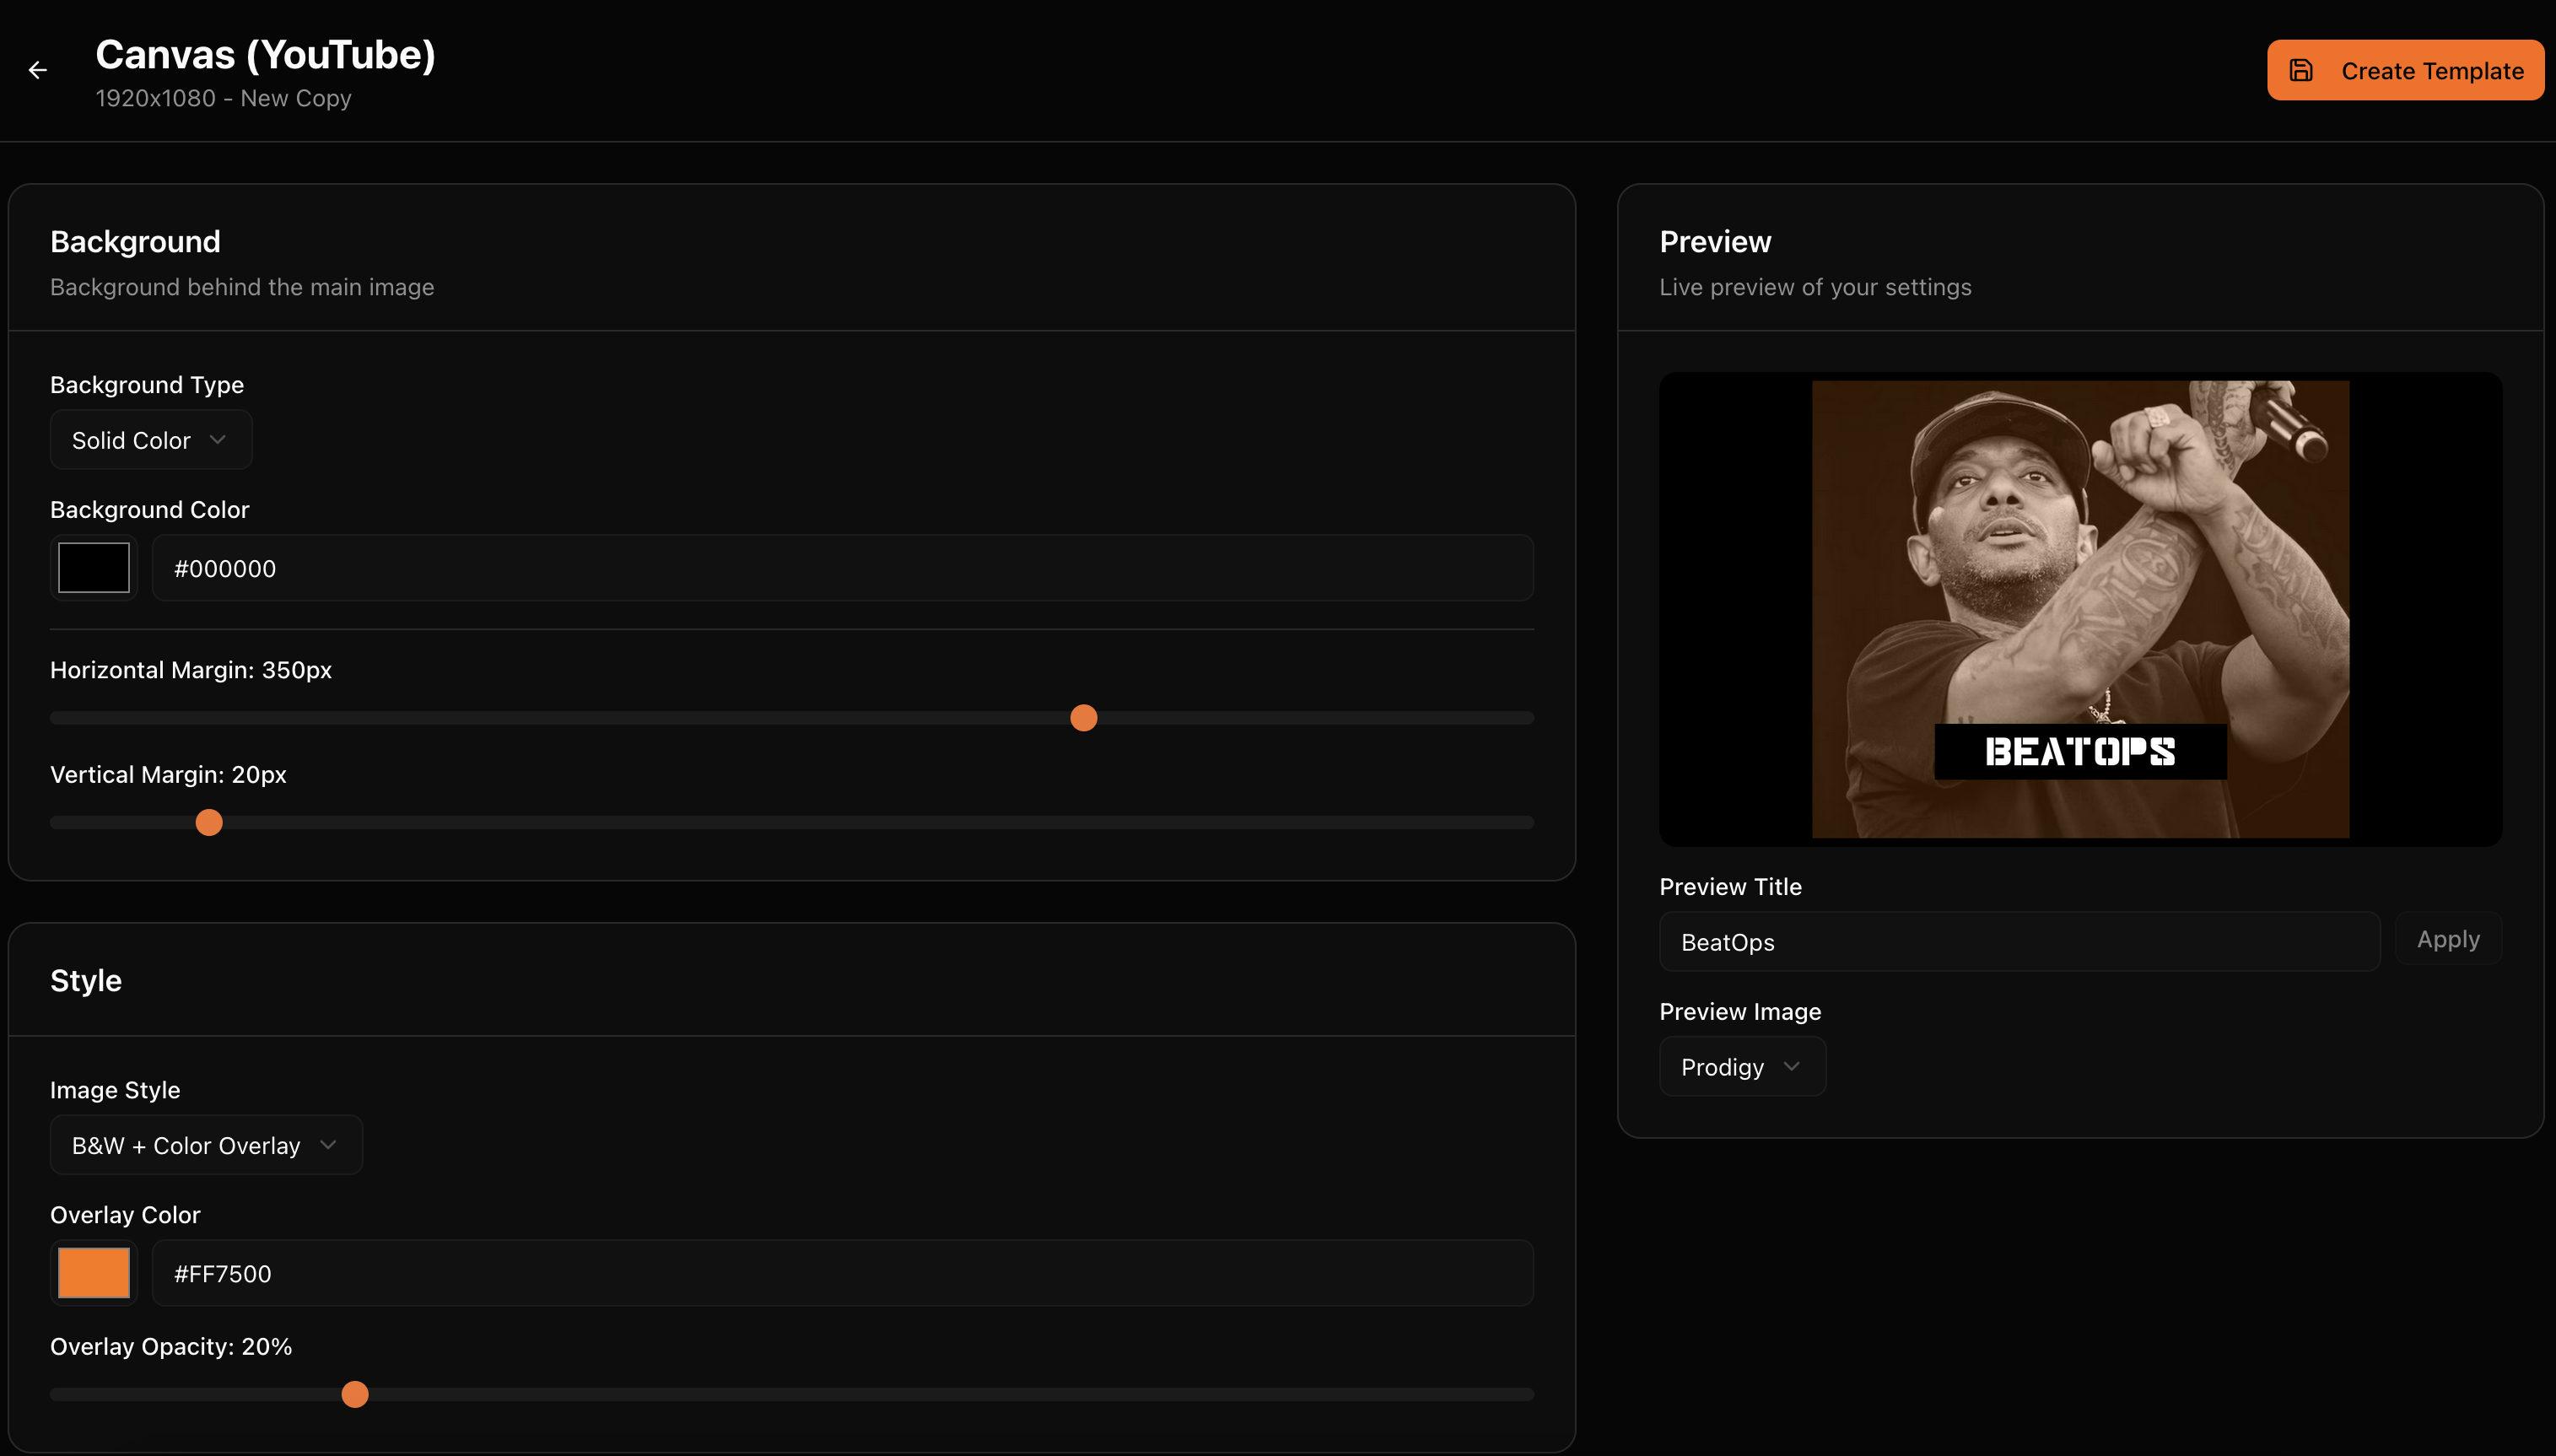Click the save icon in Create Template
Viewport: 2556px width, 1456px height.
click(x=2301, y=70)
